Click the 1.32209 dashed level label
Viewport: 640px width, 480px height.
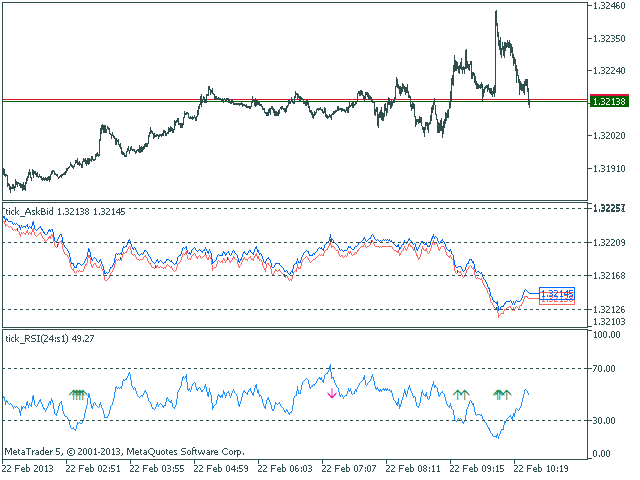point(609,243)
